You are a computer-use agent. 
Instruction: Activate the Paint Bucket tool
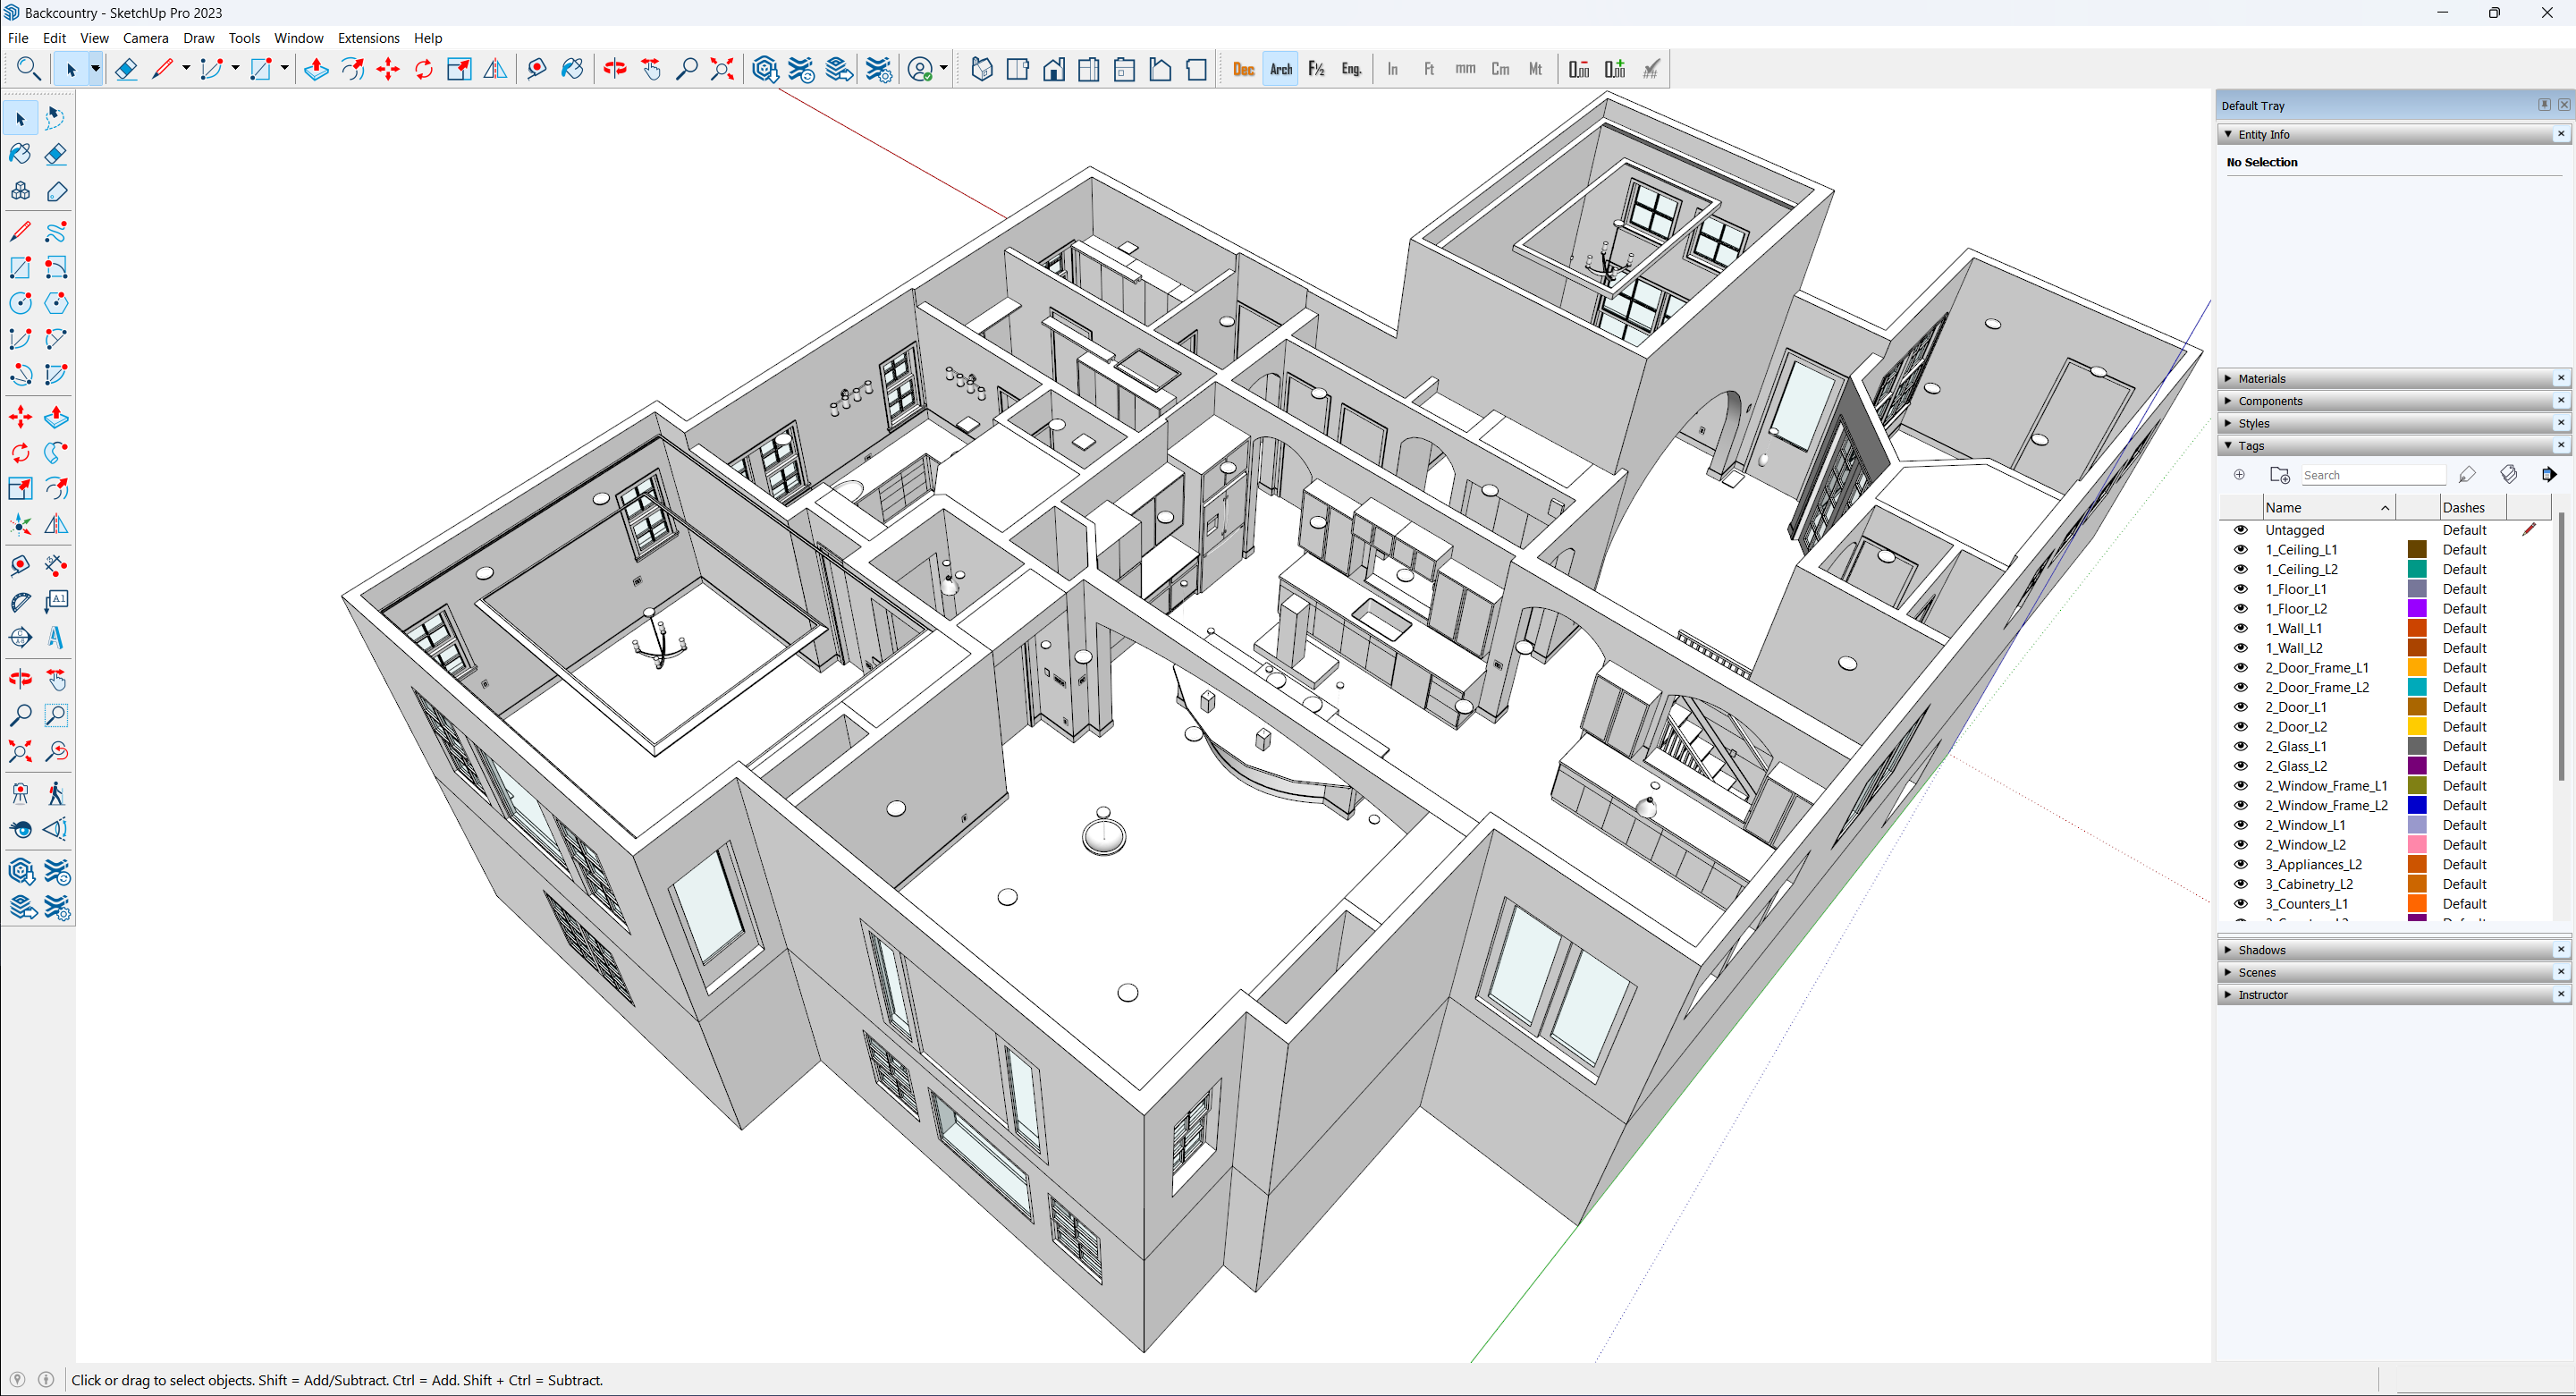tap(20, 154)
